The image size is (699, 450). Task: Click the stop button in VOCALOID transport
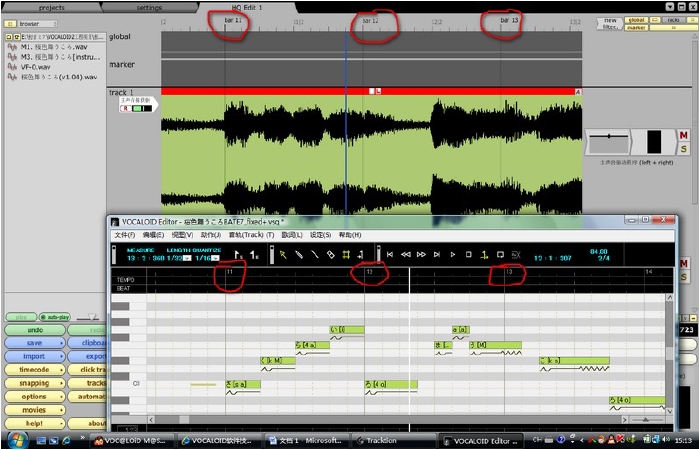[x=469, y=255]
